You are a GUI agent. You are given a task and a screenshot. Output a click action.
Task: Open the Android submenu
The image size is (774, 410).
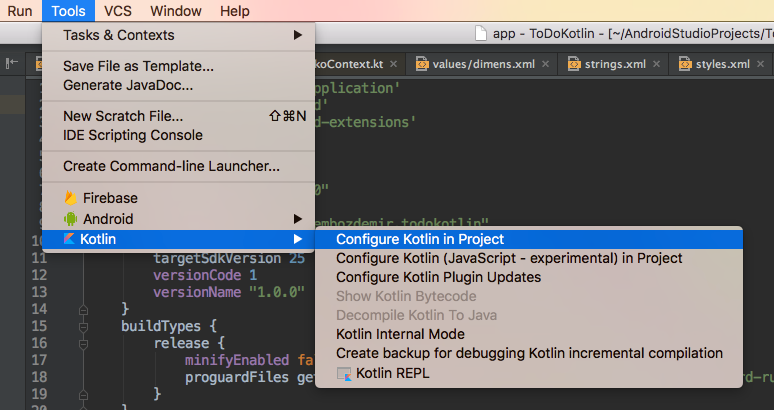coord(179,219)
